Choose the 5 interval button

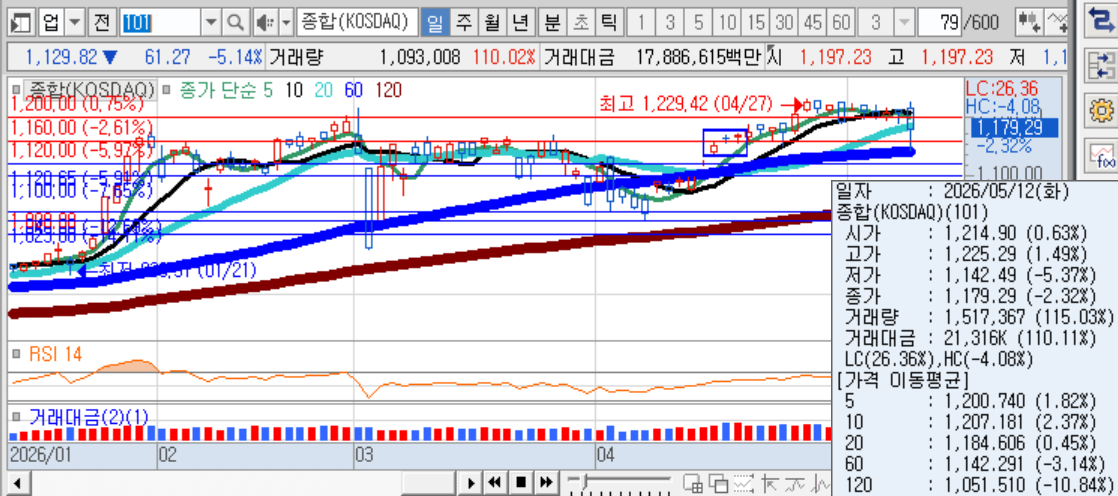pos(699,23)
